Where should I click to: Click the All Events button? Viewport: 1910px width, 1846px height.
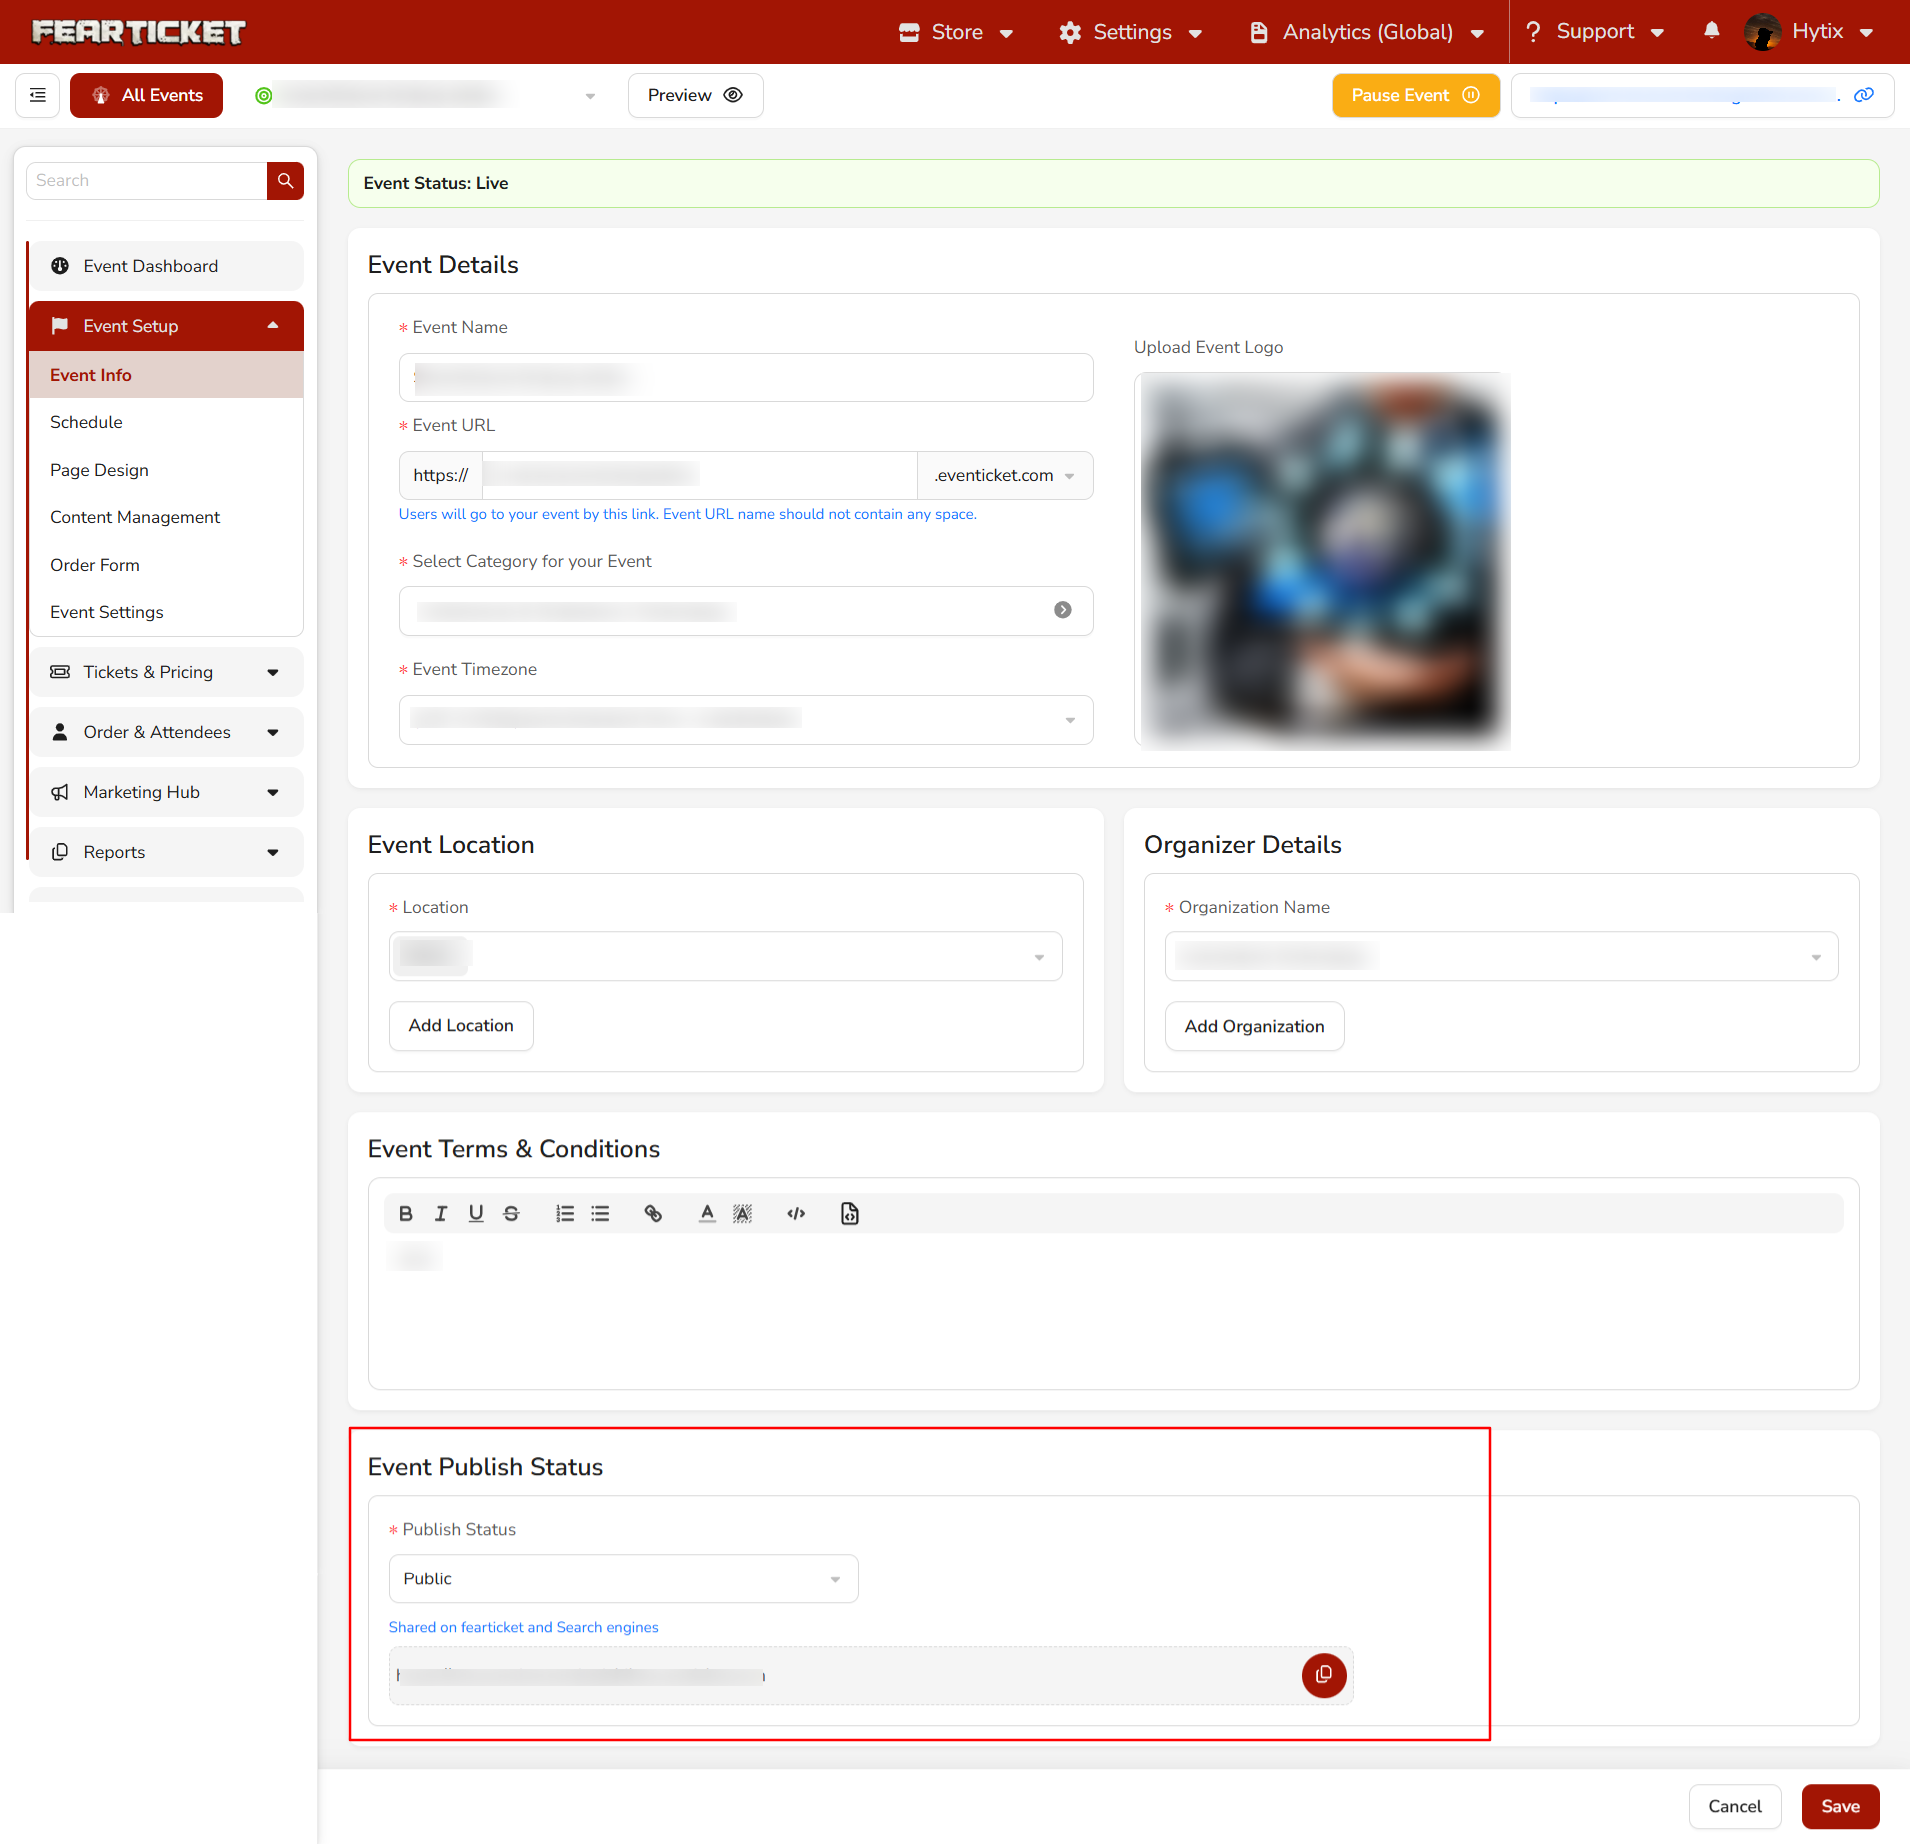point(146,95)
